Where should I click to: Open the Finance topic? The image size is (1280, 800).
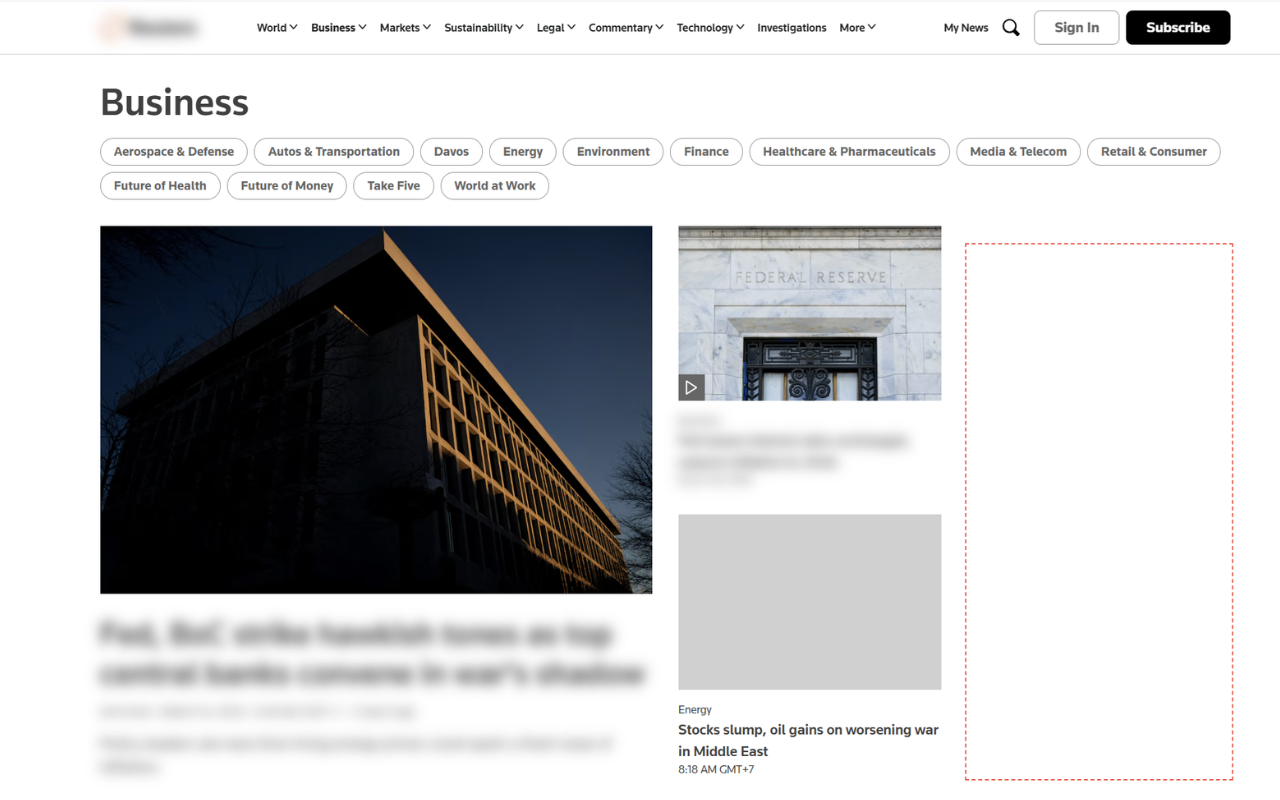tap(706, 152)
